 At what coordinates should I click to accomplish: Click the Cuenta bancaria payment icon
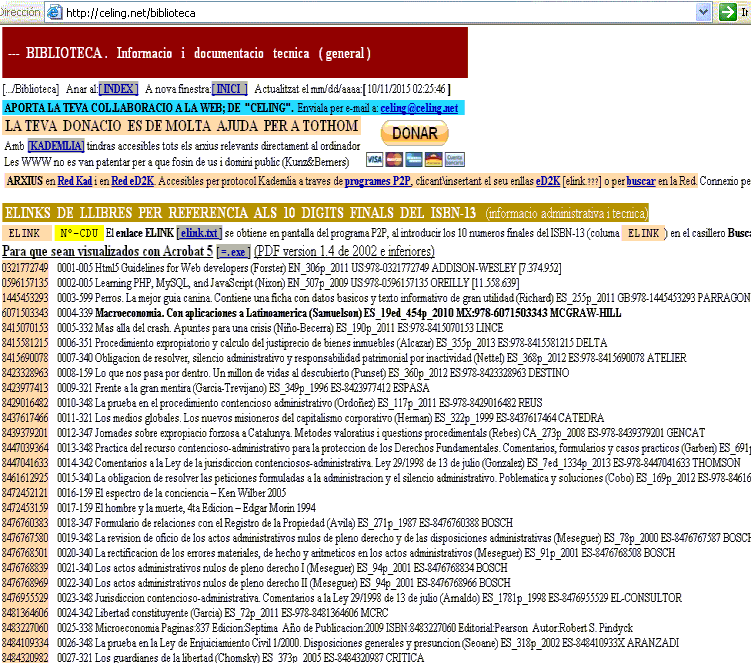454,160
